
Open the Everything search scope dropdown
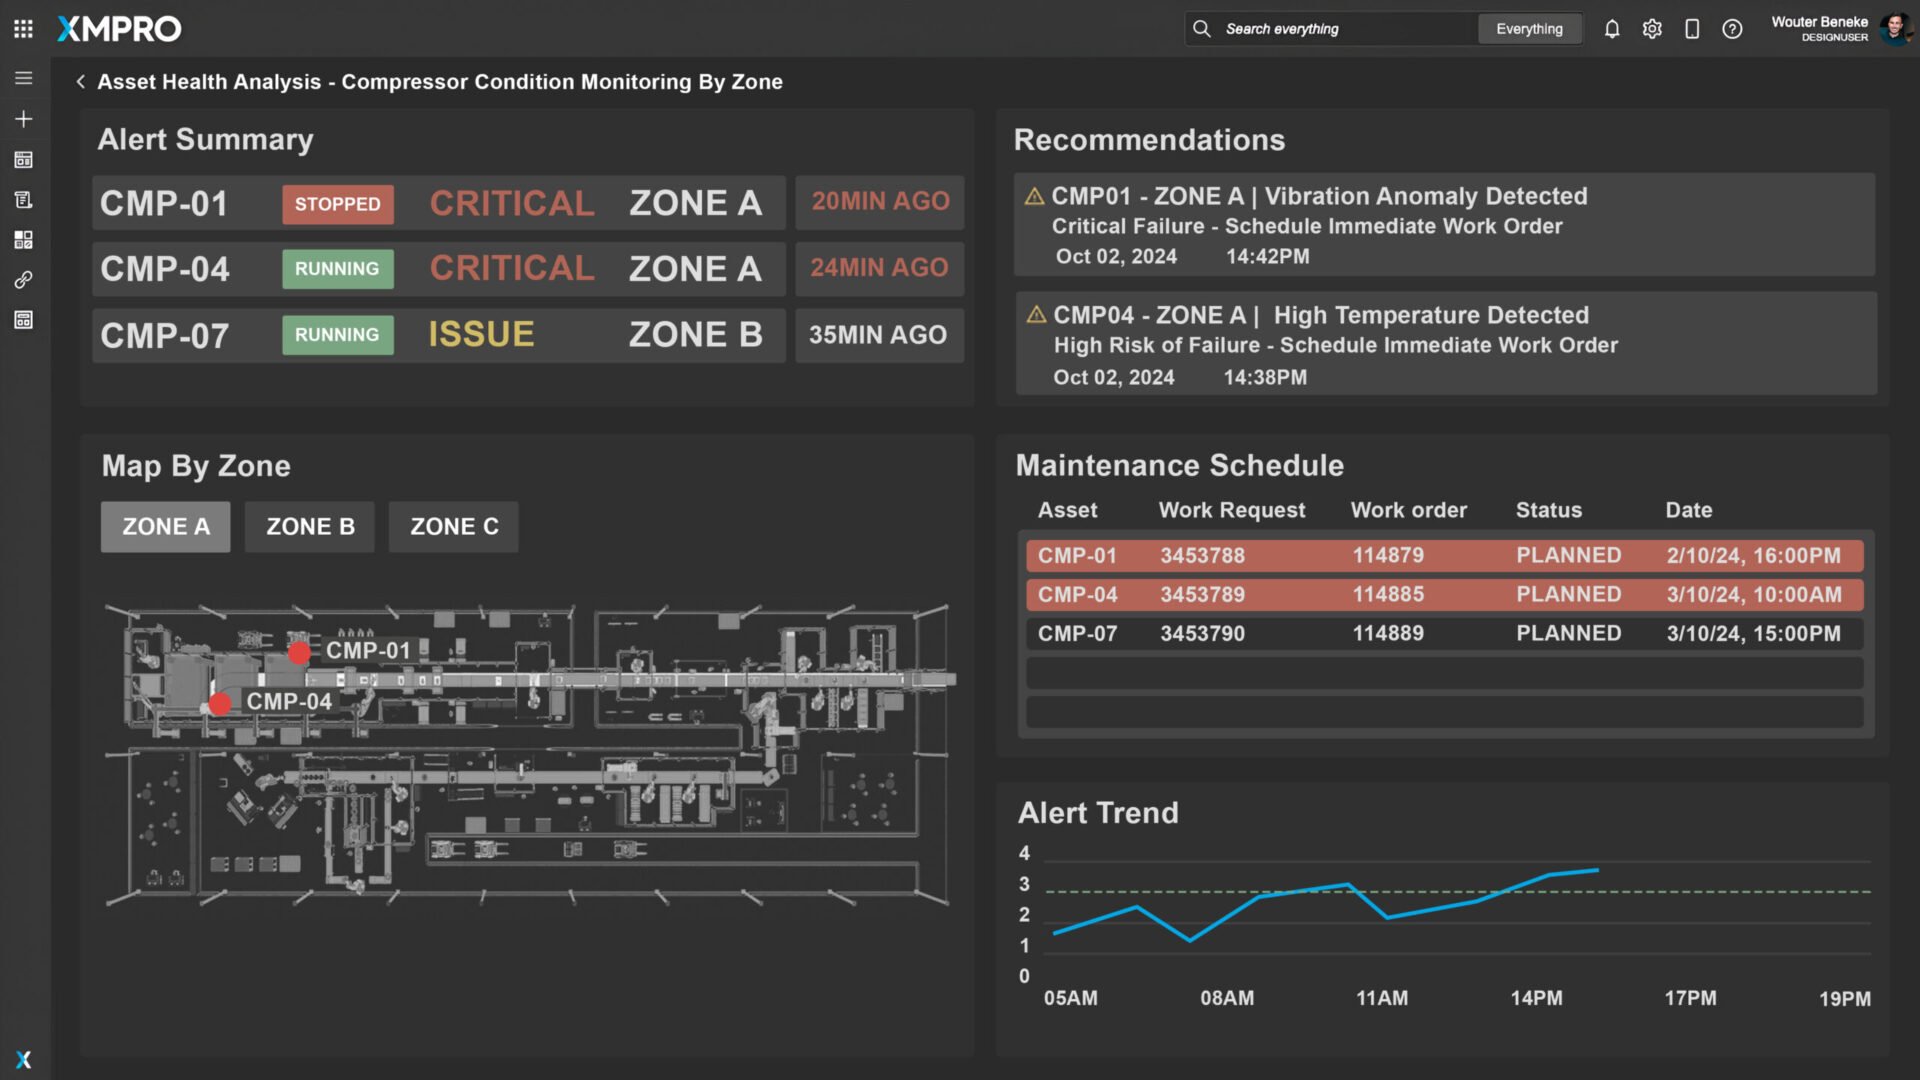coord(1529,29)
